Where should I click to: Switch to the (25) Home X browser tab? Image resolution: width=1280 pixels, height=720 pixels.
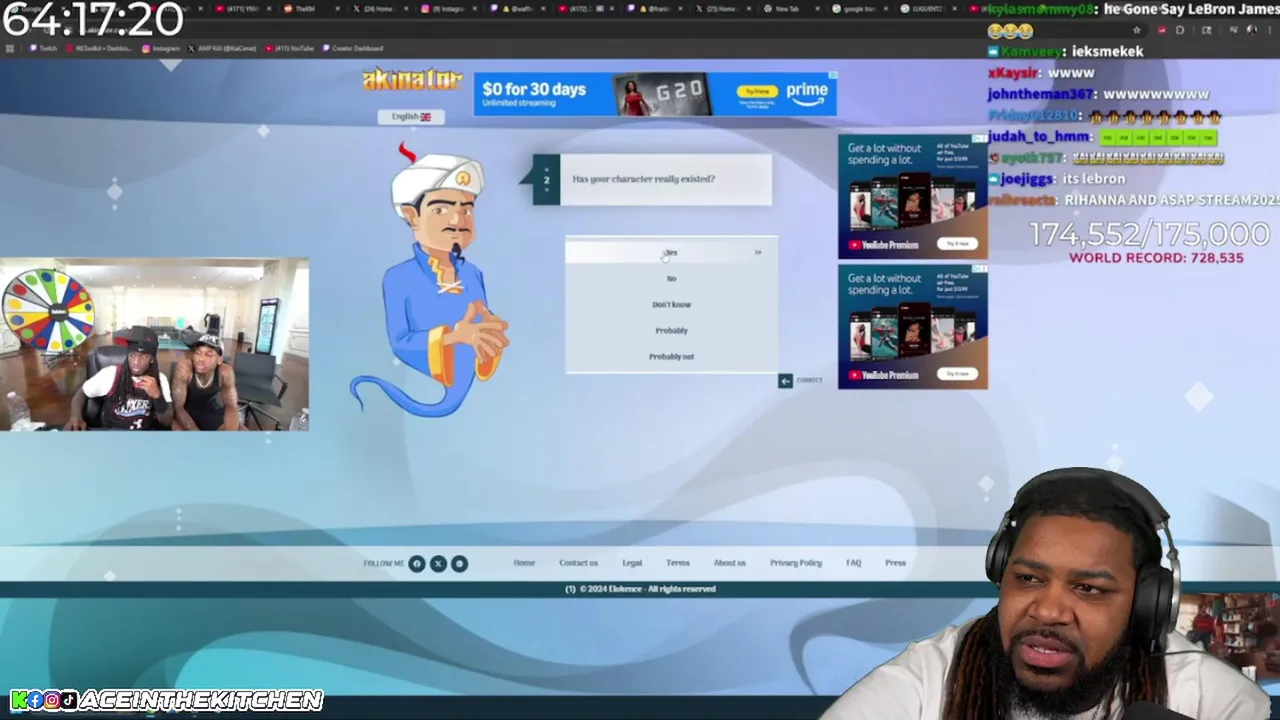tap(721, 8)
